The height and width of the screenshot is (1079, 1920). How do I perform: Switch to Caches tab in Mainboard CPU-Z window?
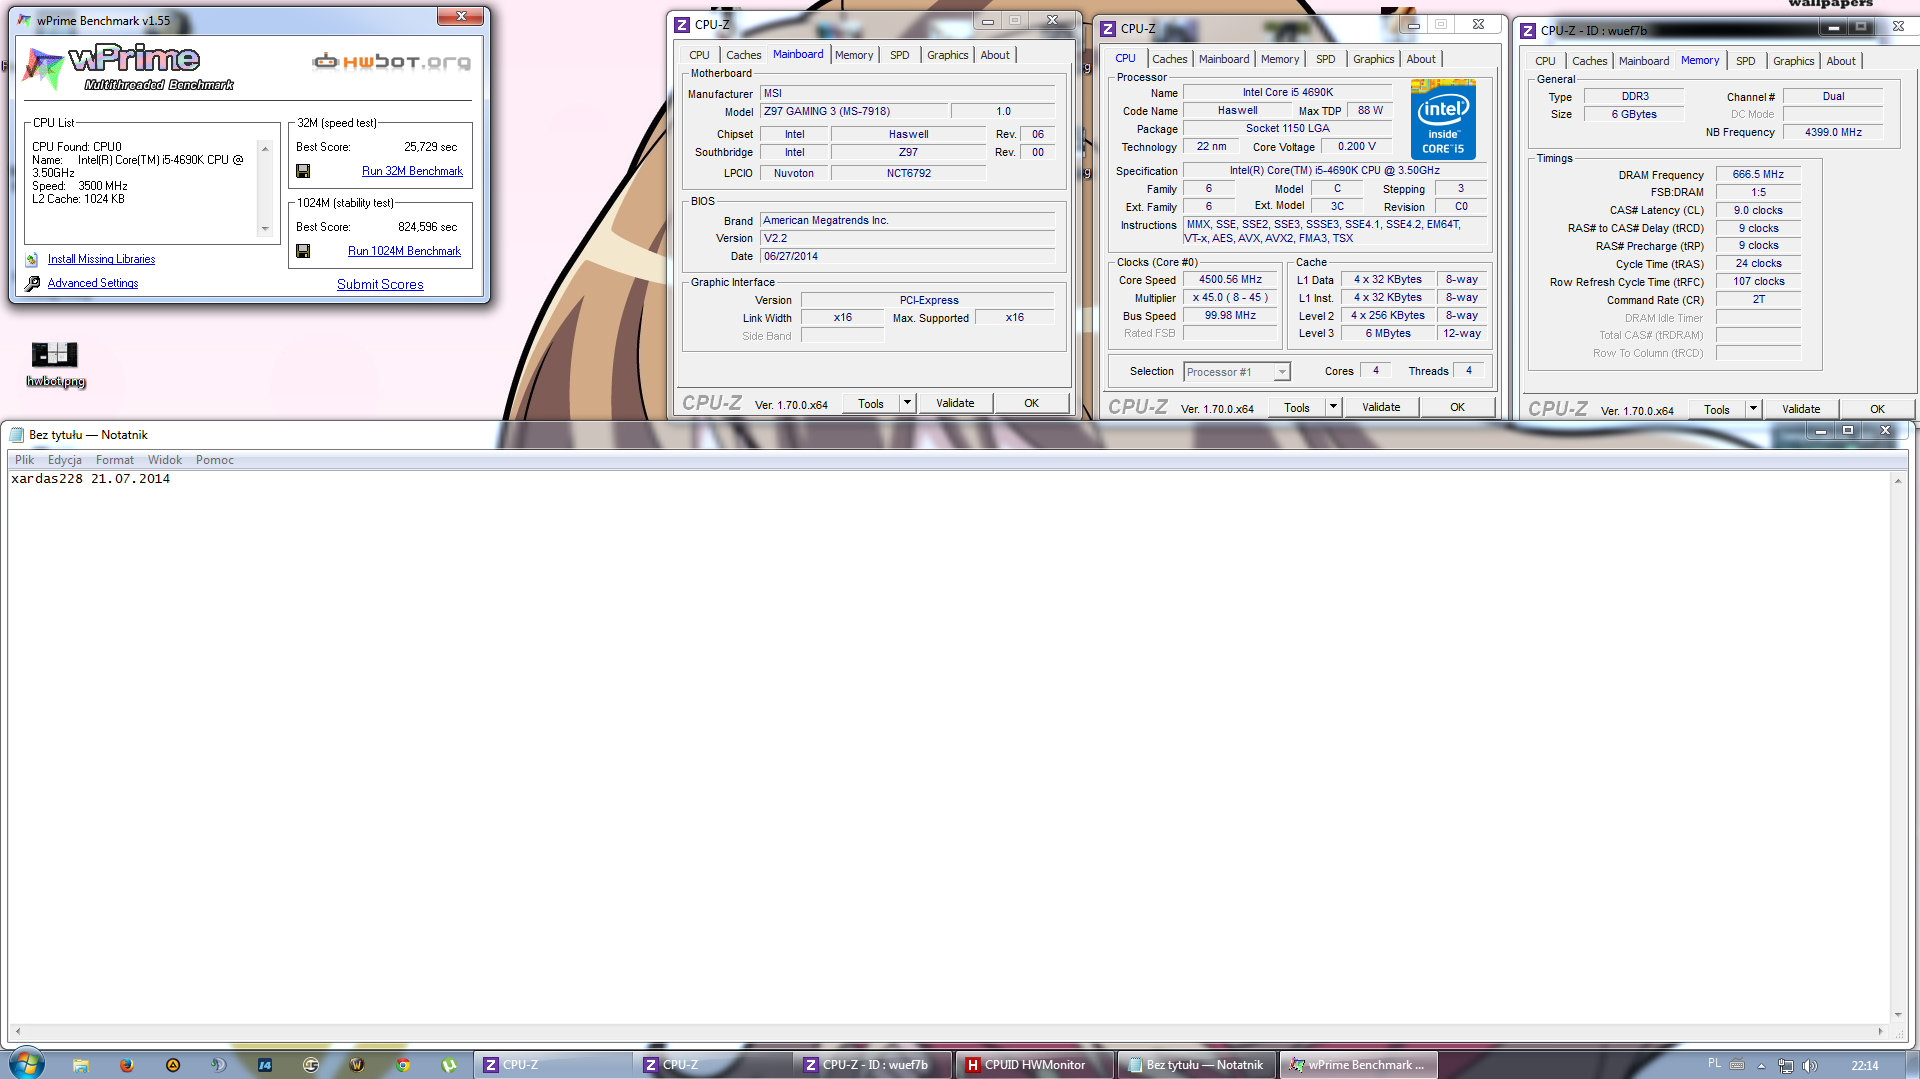point(743,55)
